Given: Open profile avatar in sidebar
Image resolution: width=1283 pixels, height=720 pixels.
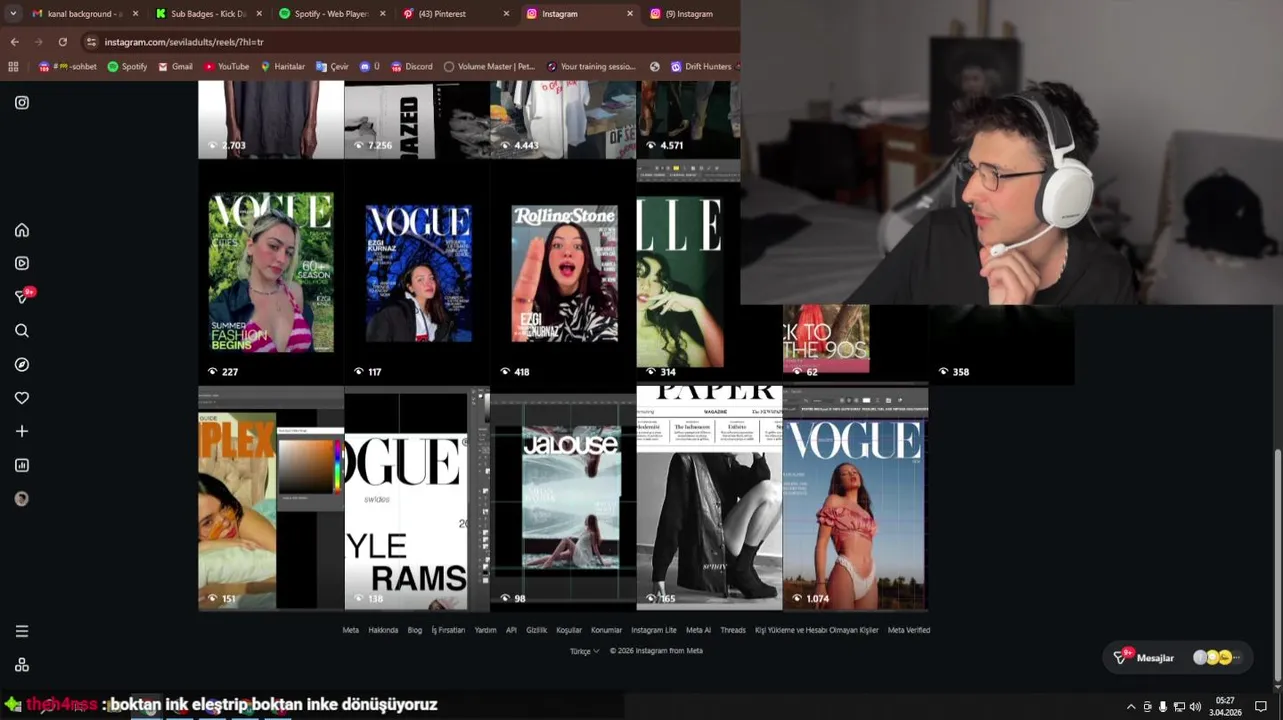Looking at the screenshot, I should tap(22, 499).
